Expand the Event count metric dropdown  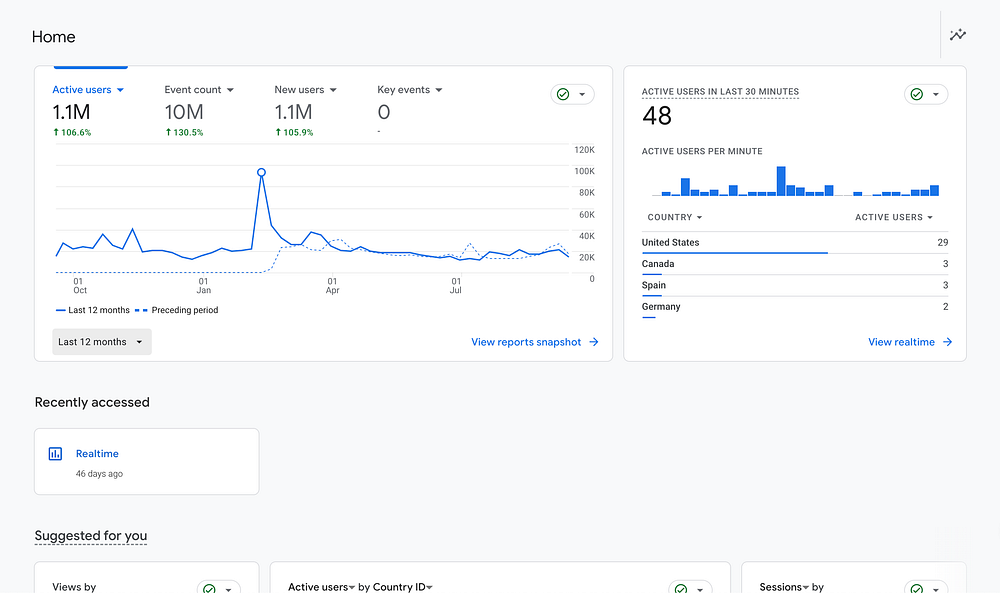tap(199, 90)
